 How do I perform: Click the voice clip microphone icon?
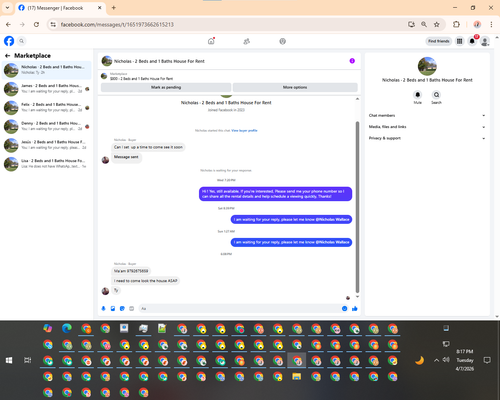point(103,309)
